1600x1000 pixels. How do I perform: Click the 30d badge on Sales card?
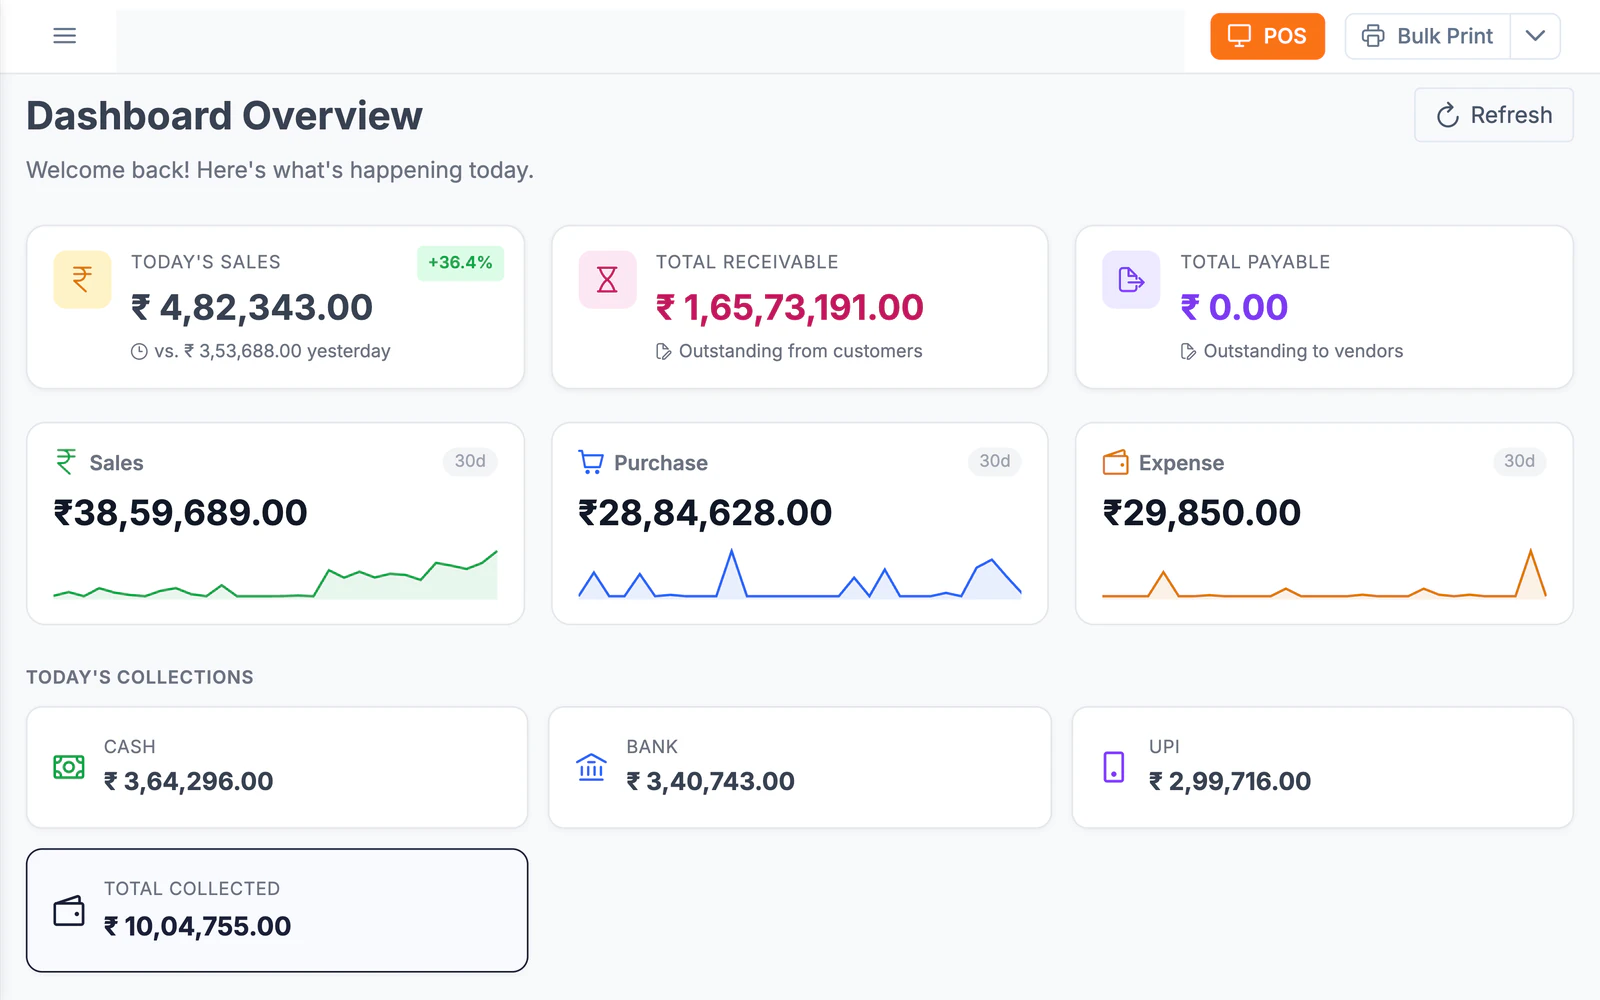470,461
